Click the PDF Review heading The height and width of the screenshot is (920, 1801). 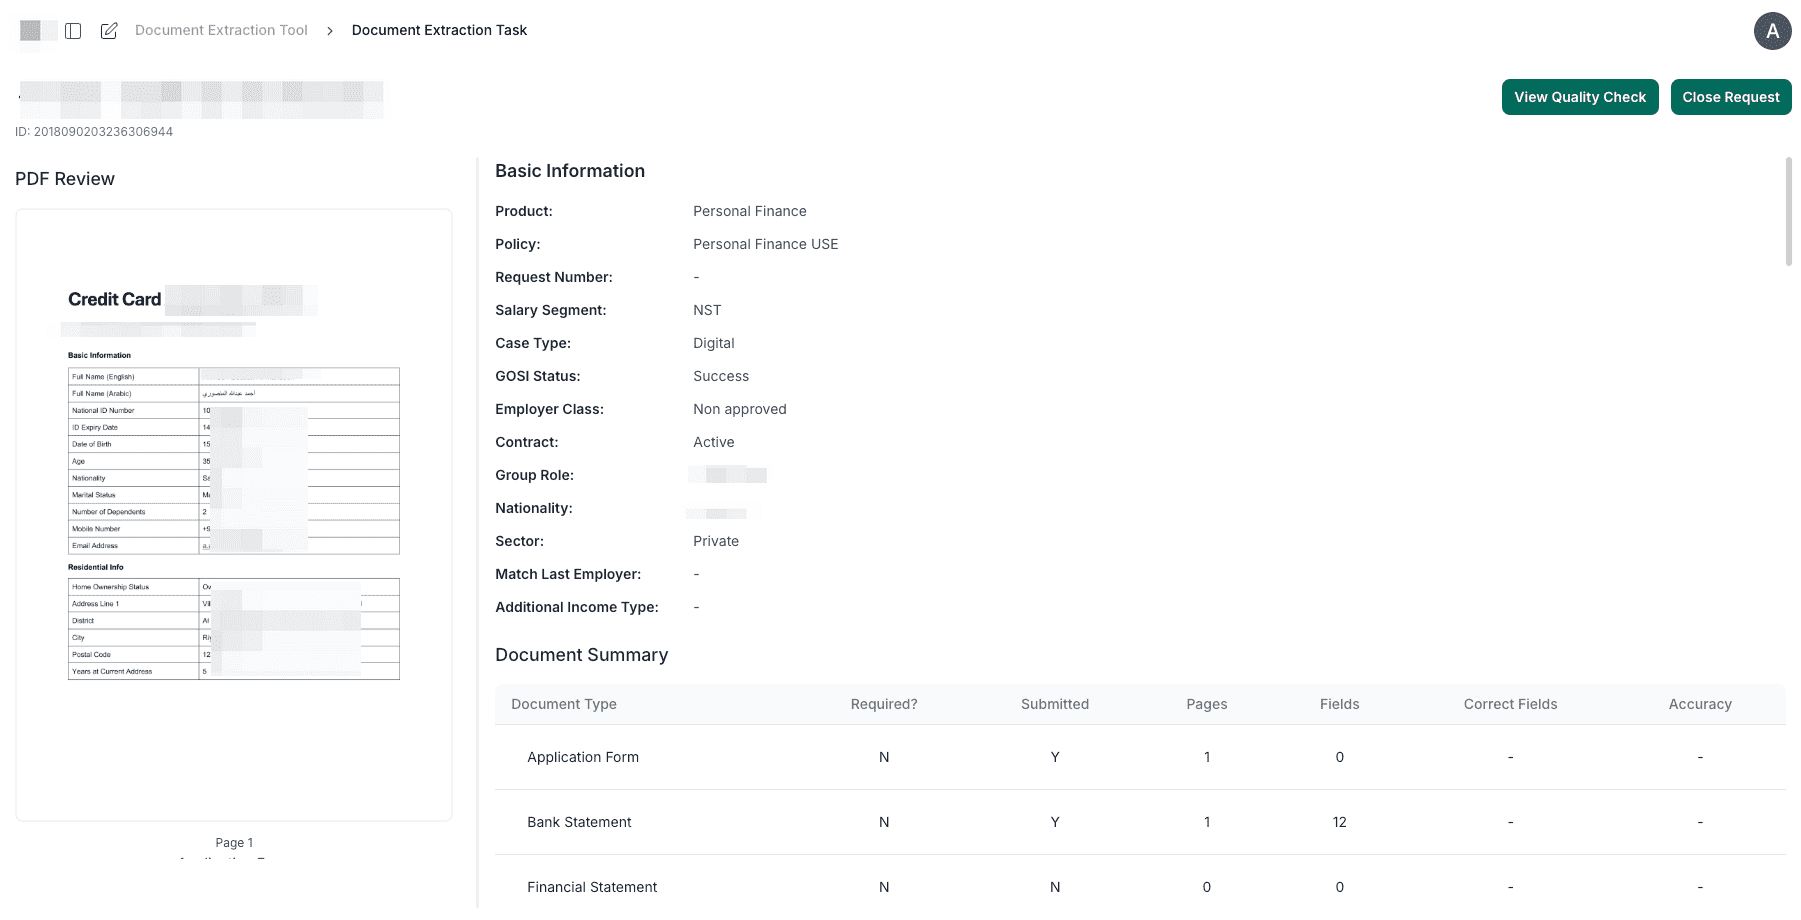pos(65,179)
